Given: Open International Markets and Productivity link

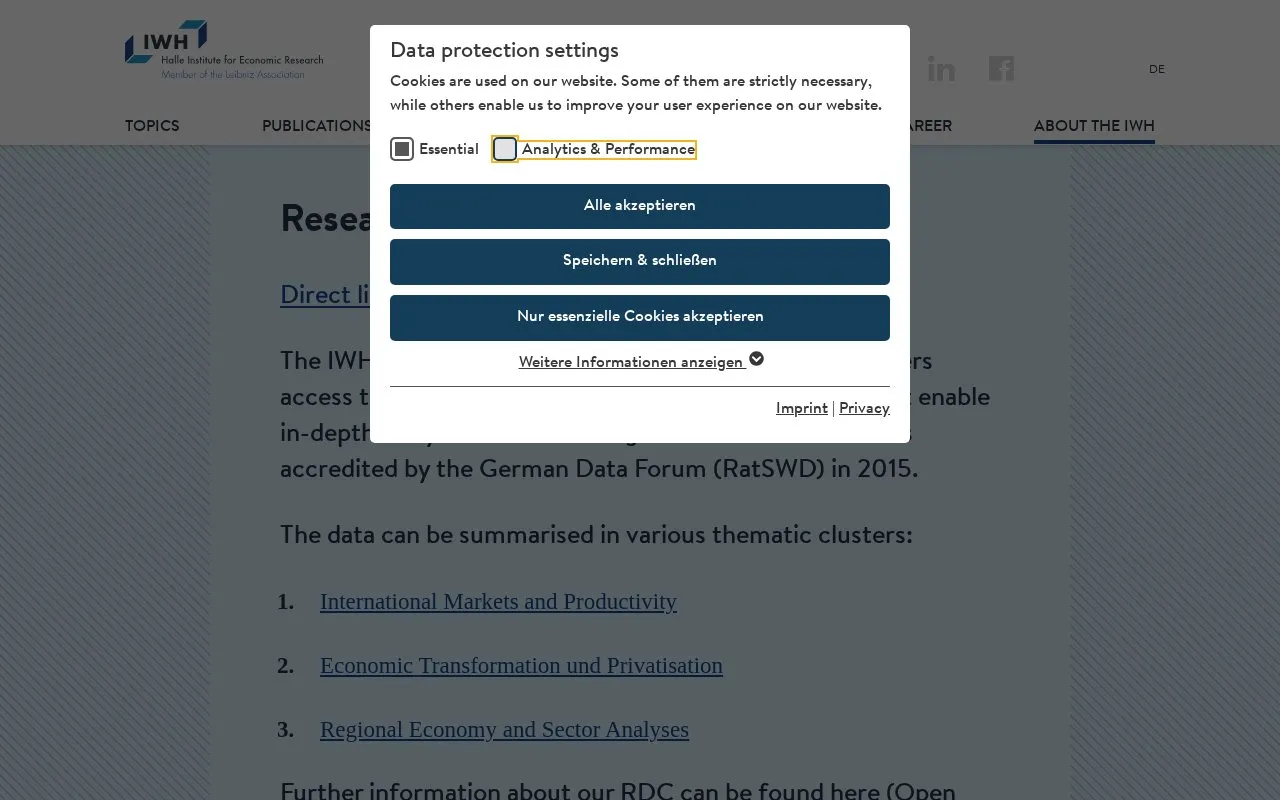Looking at the screenshot, I should pyautogui.click(x=498, y=601).
